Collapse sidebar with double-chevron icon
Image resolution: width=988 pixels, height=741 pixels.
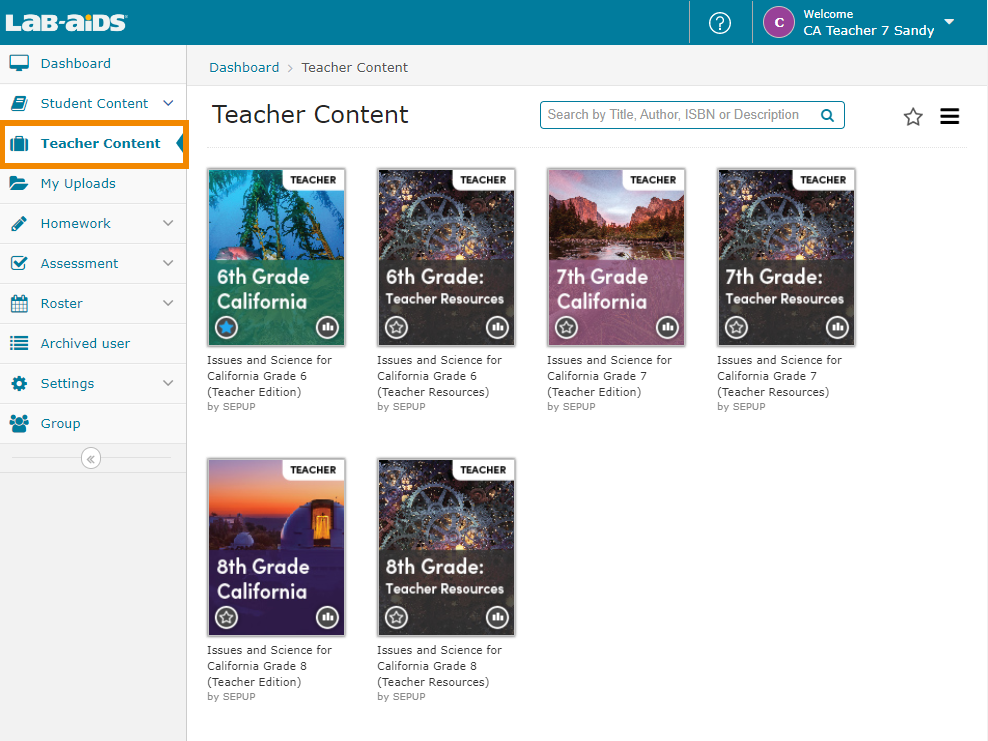click(91, 459)
